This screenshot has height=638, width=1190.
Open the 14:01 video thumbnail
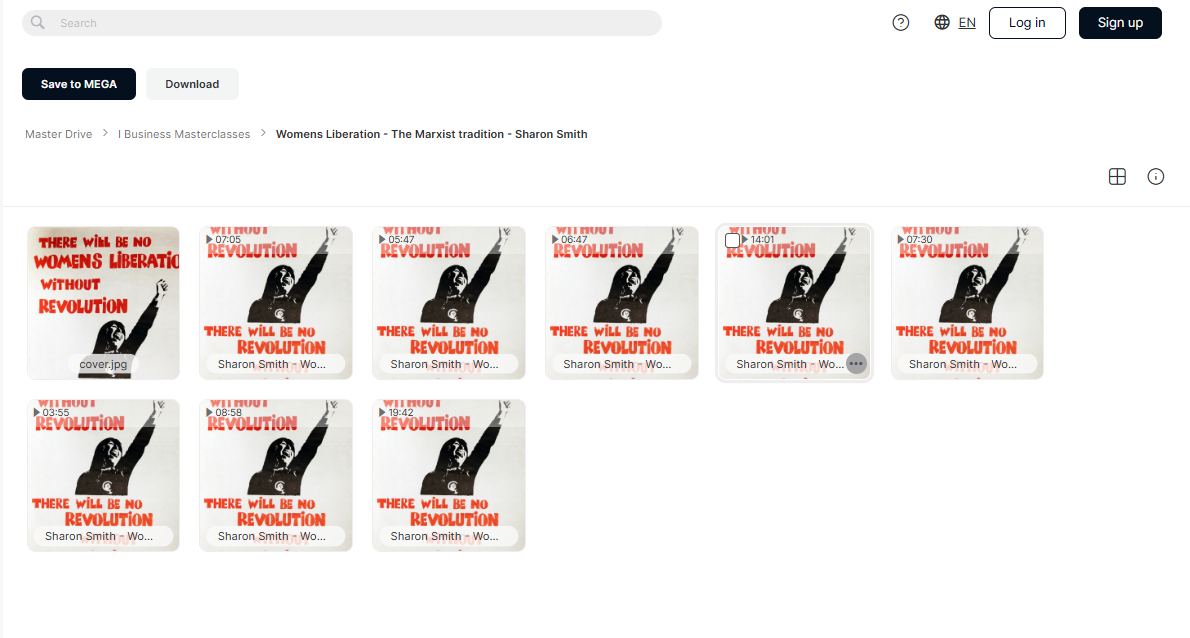pos(794,303)
